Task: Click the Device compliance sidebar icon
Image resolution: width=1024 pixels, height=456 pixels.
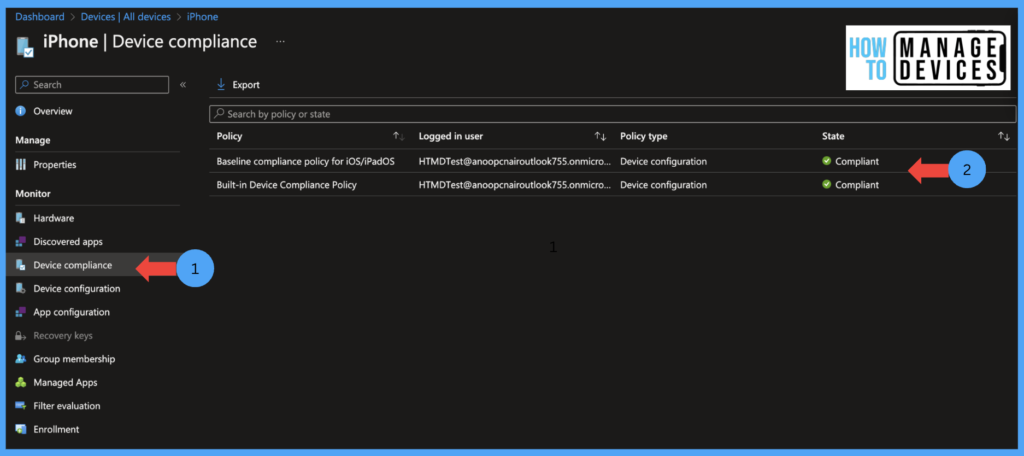Action: (20, 265)
